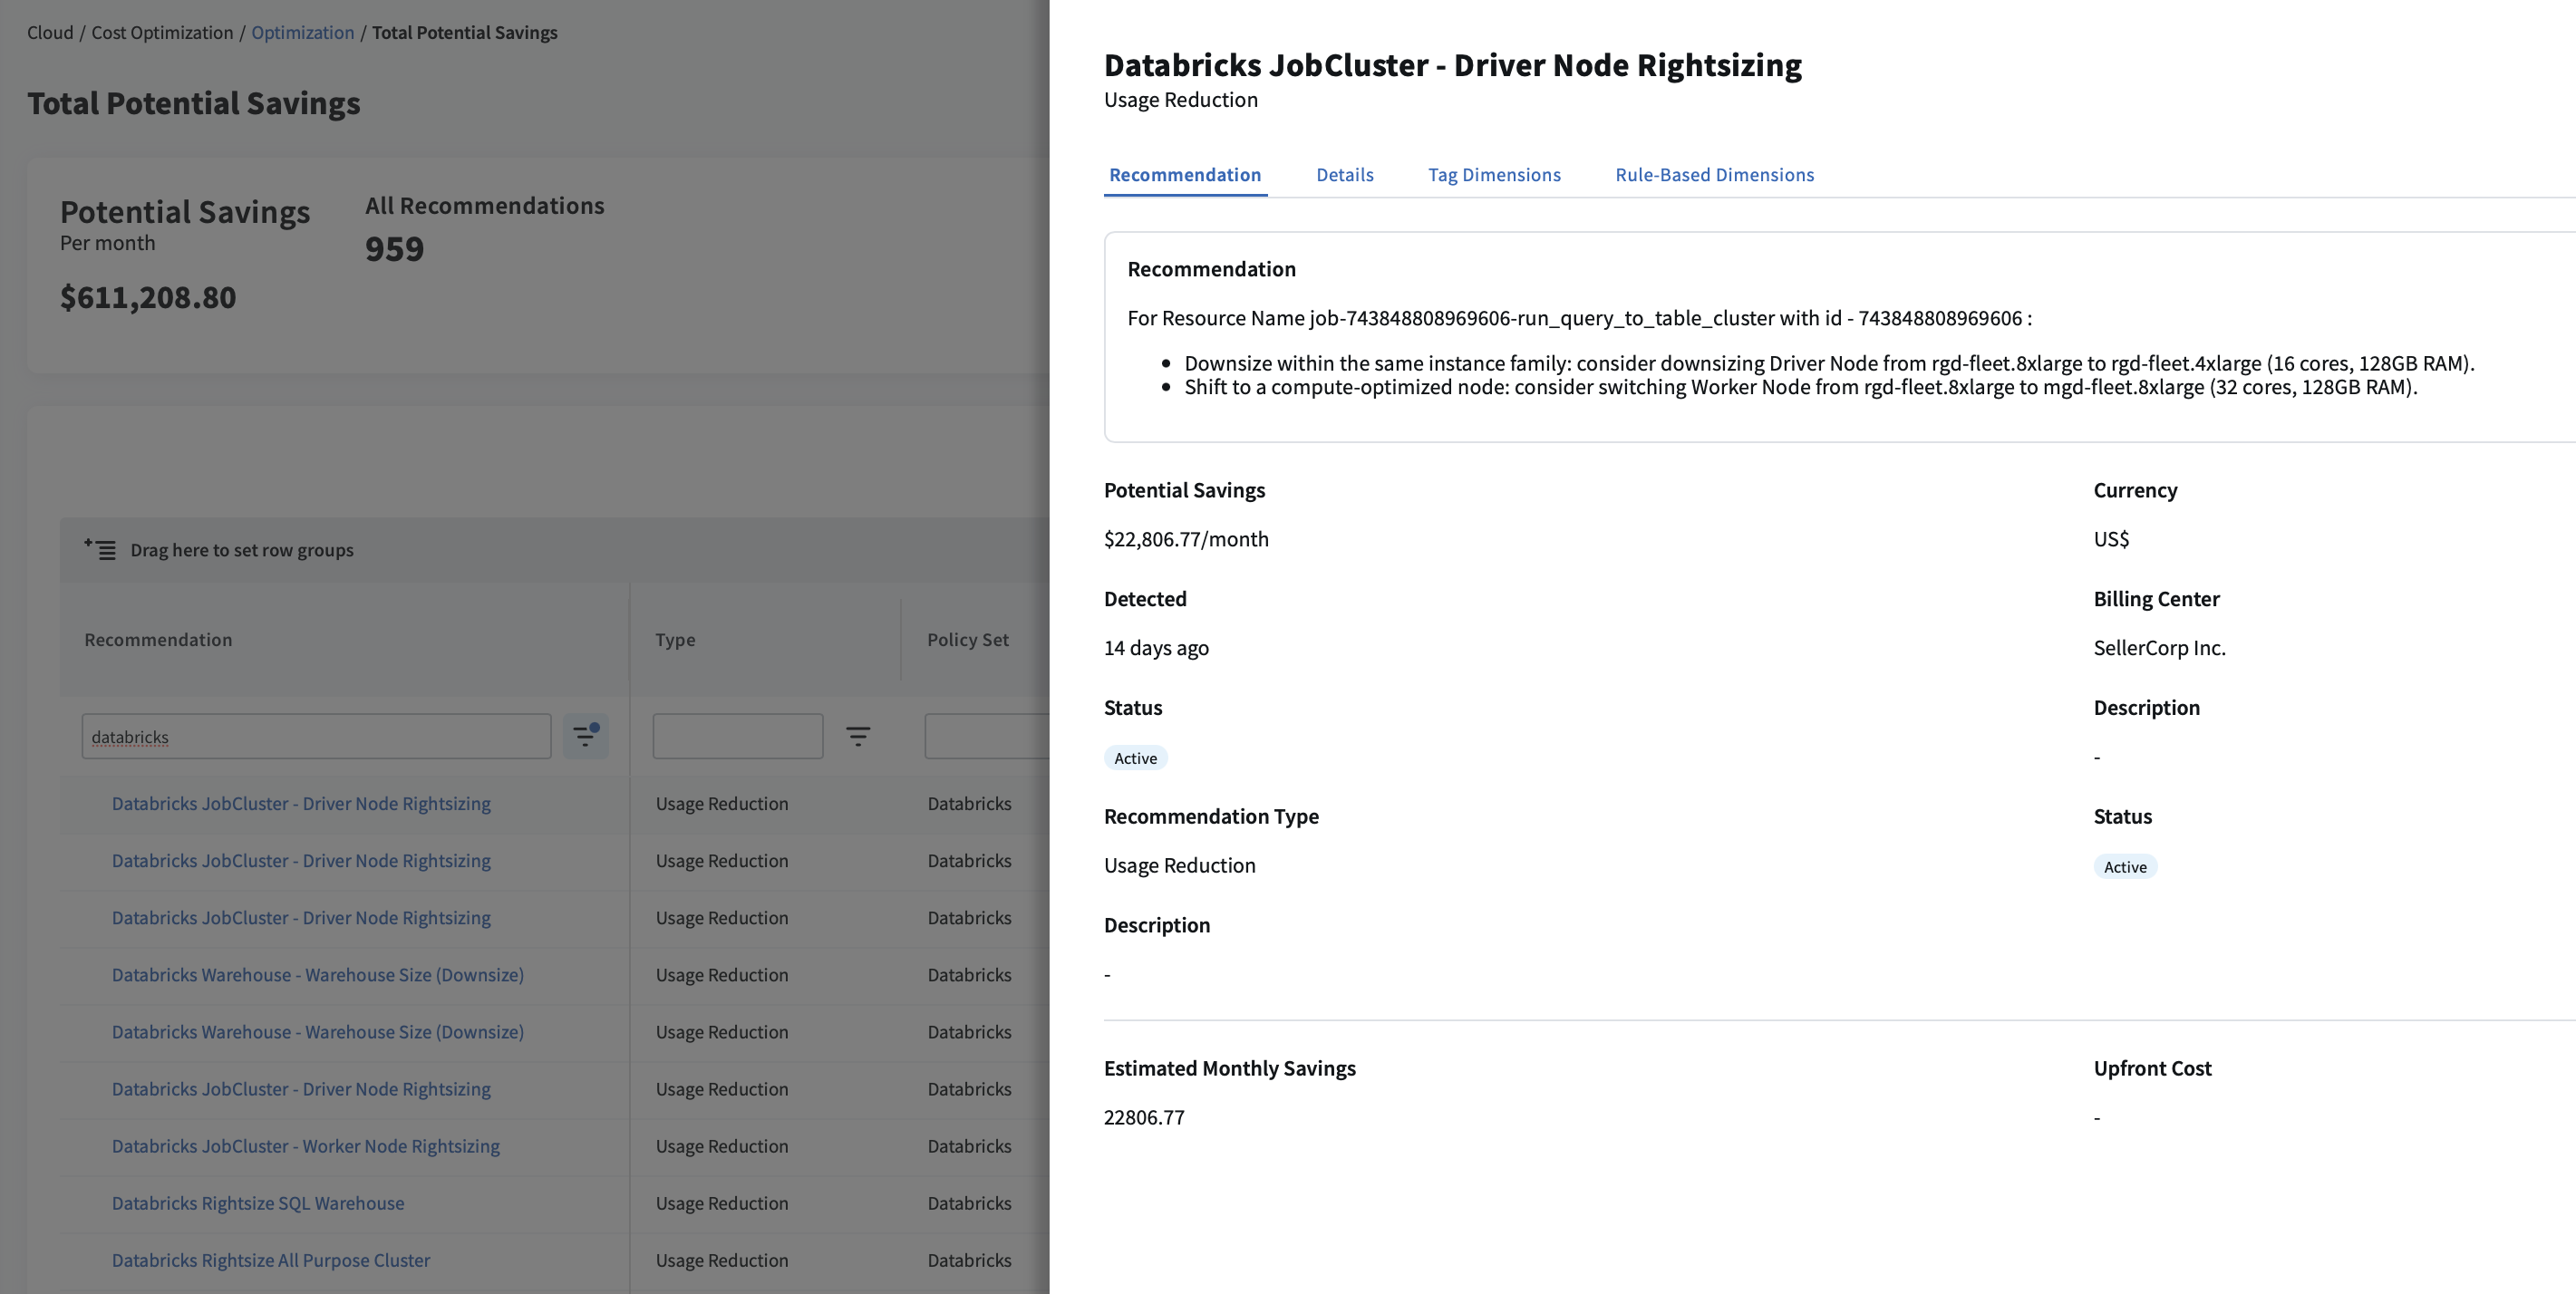The width and height of the screenshot is (2576, 1294).
Task: Click the Cloud breadcrumb
Action: 50,32
